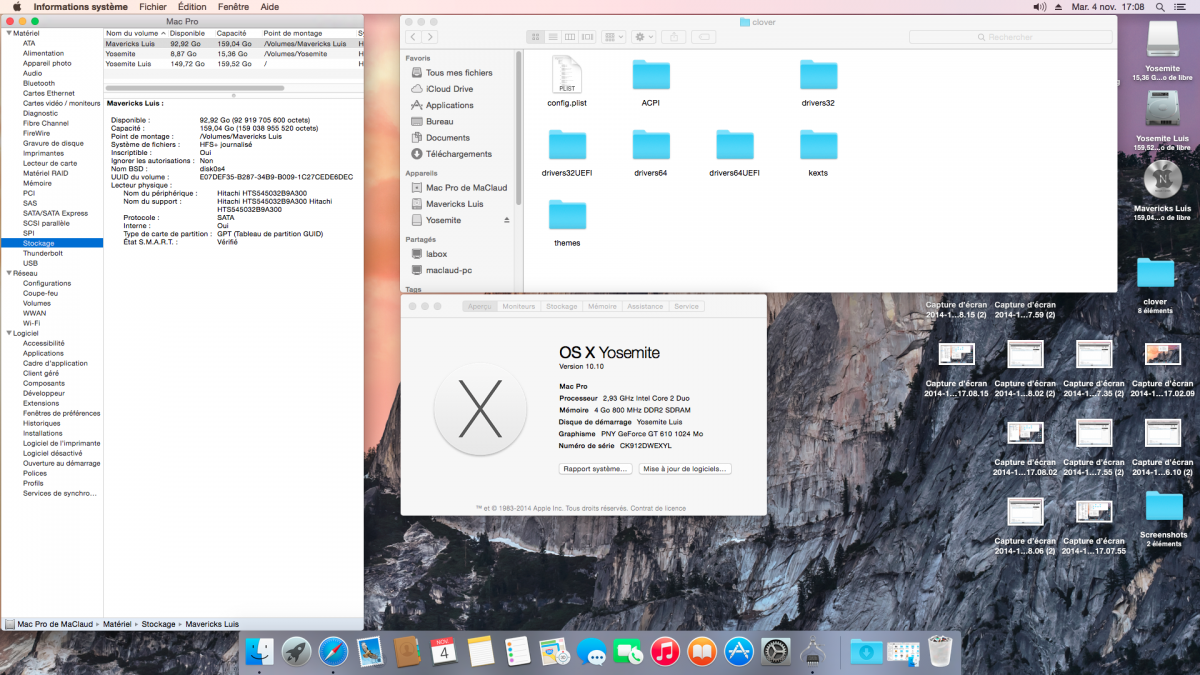This screenshot has height=675, width=1200.
Task: Click the Finder Rechercher search field
Action: coord(1010,37)
